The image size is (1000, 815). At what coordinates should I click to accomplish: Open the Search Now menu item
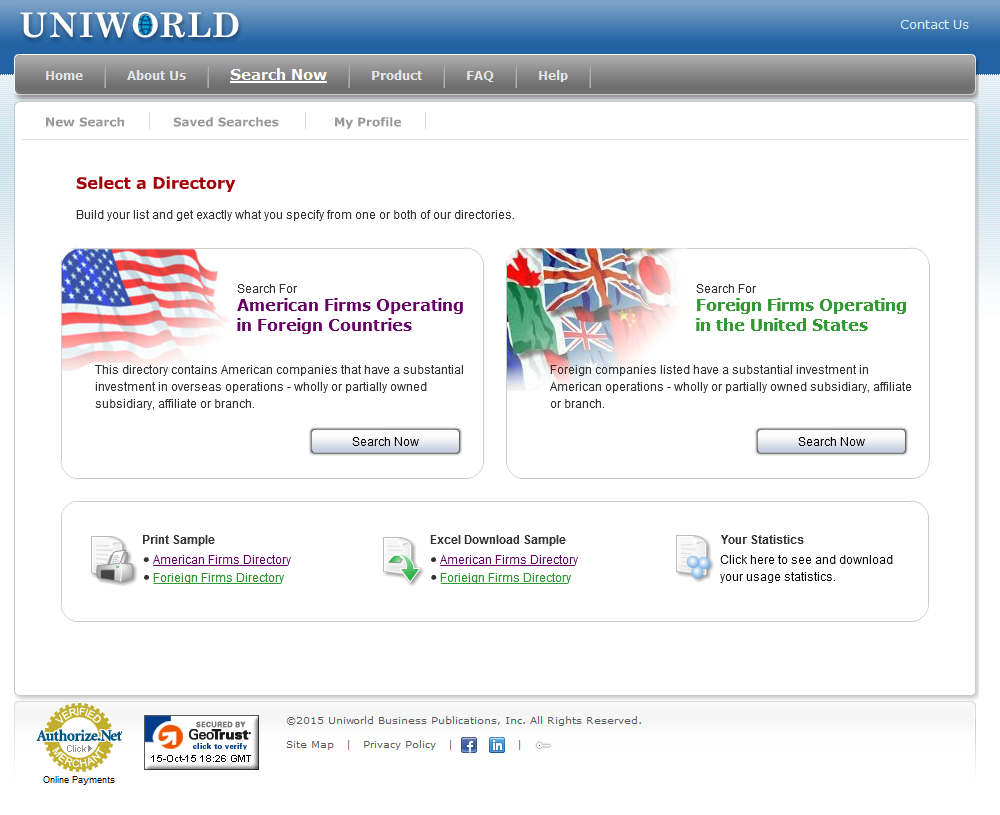click(x=278, y=75)
